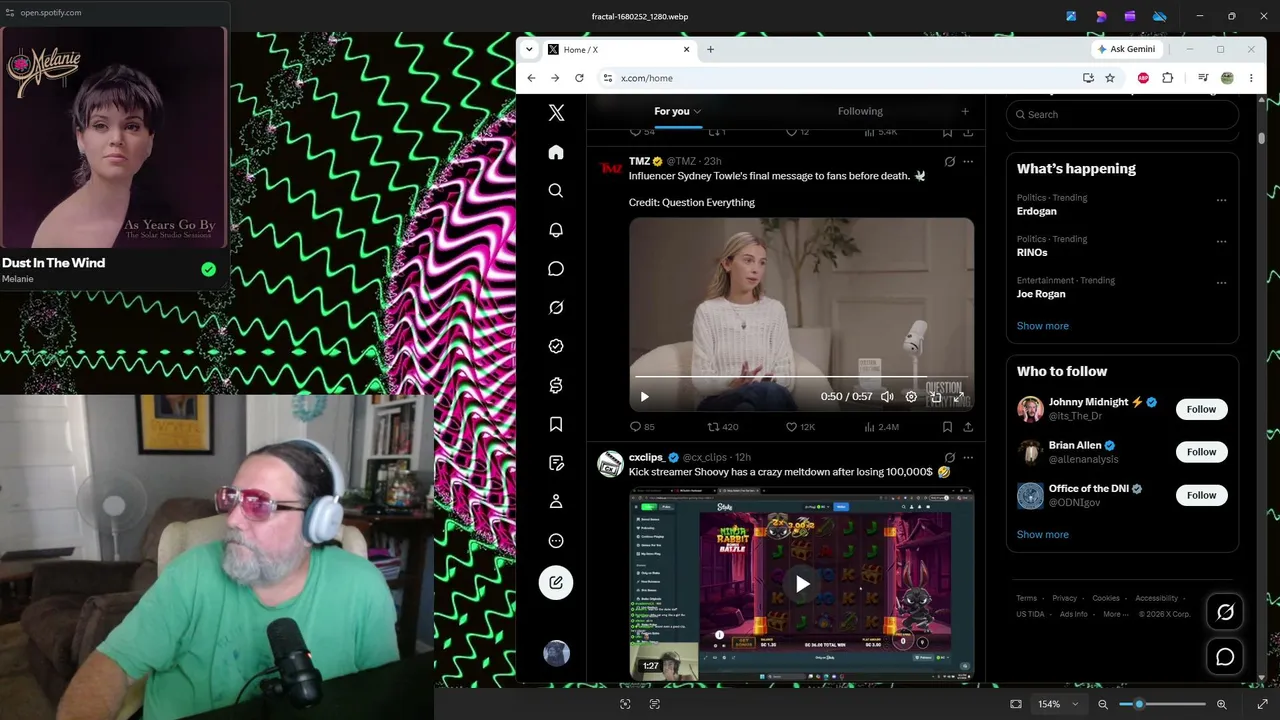
Task: Open more options for Erdogan trend
Action: click(x=1221, y=200)
